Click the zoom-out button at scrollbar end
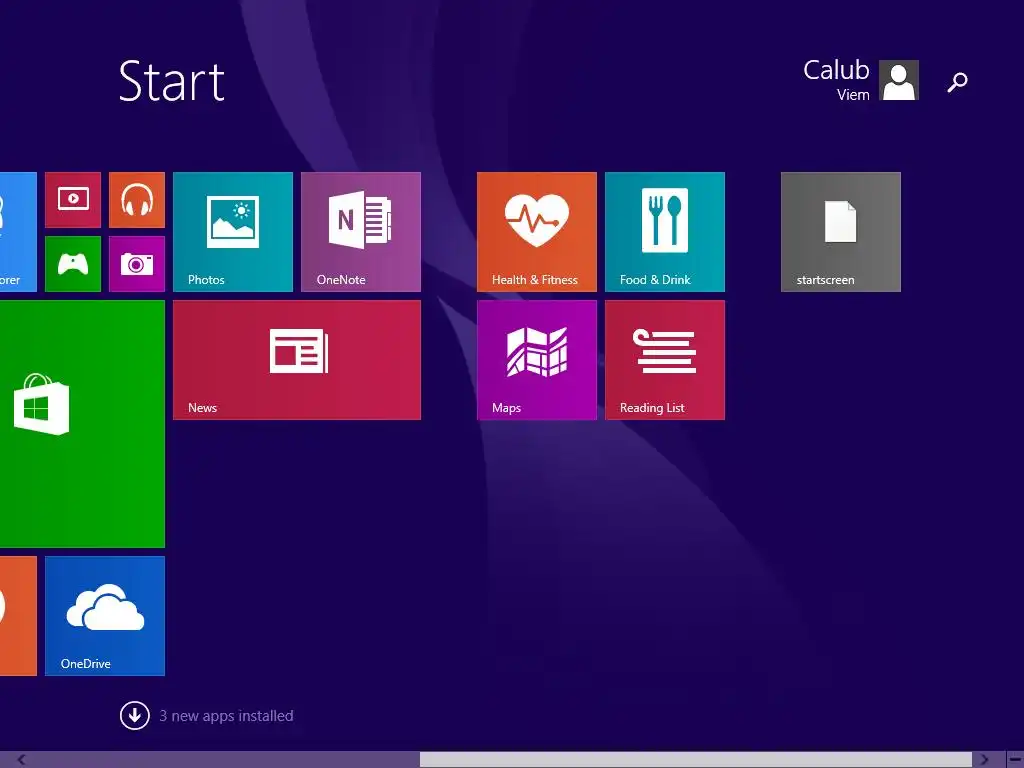Viewport: 1024px width, 768px height. point(1016,760)
